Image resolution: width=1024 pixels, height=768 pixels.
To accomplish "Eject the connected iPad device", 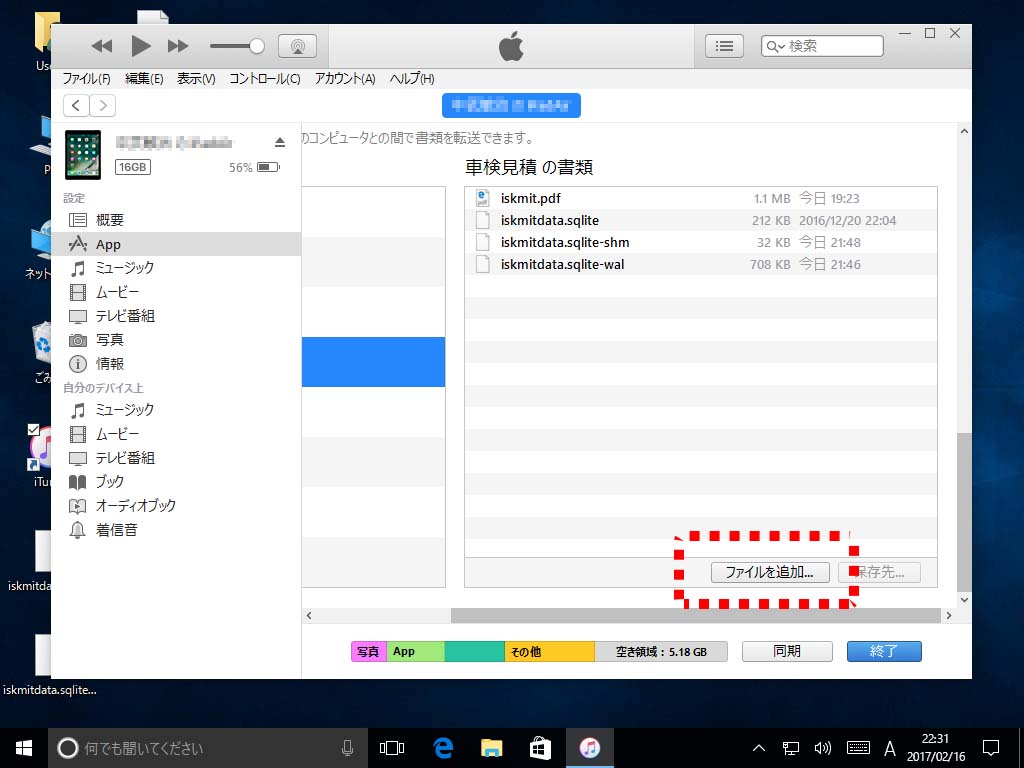I will pyautogui.click(x=280, y=142).
